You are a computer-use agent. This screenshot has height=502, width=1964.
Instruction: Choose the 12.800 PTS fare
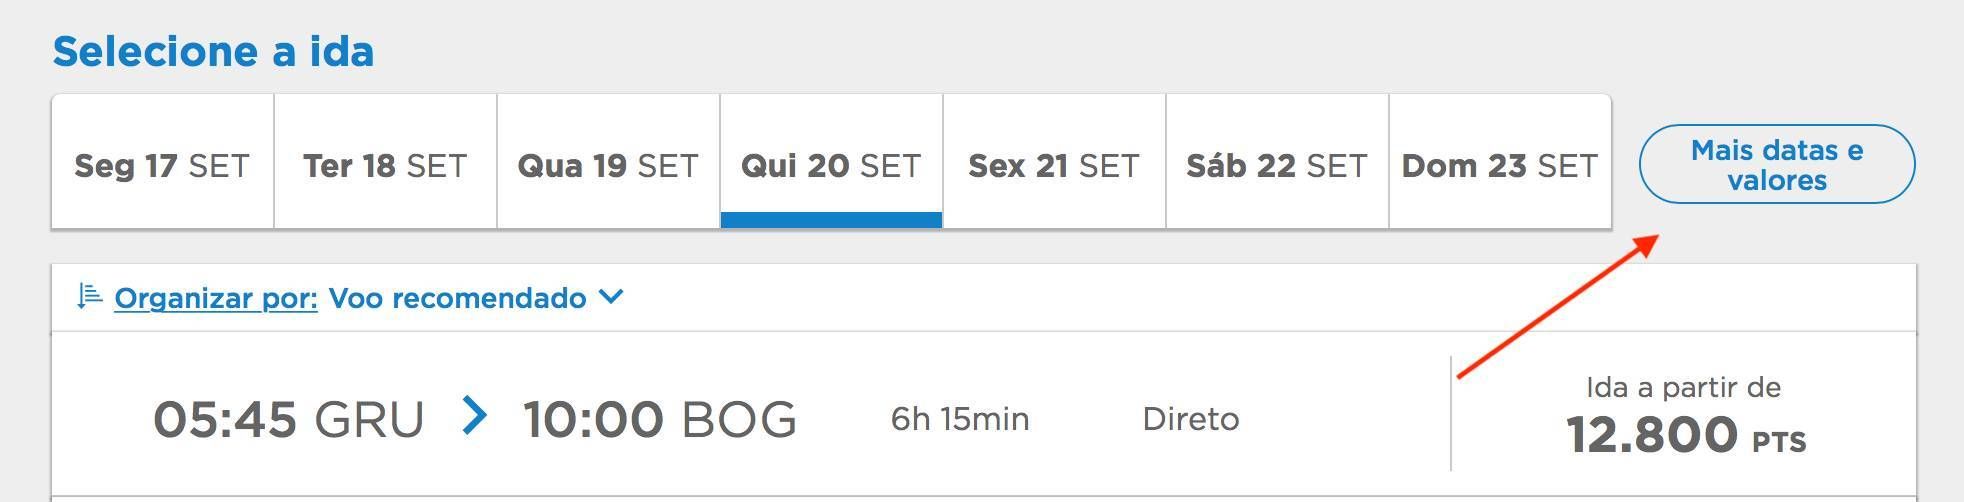point(1686,435)
